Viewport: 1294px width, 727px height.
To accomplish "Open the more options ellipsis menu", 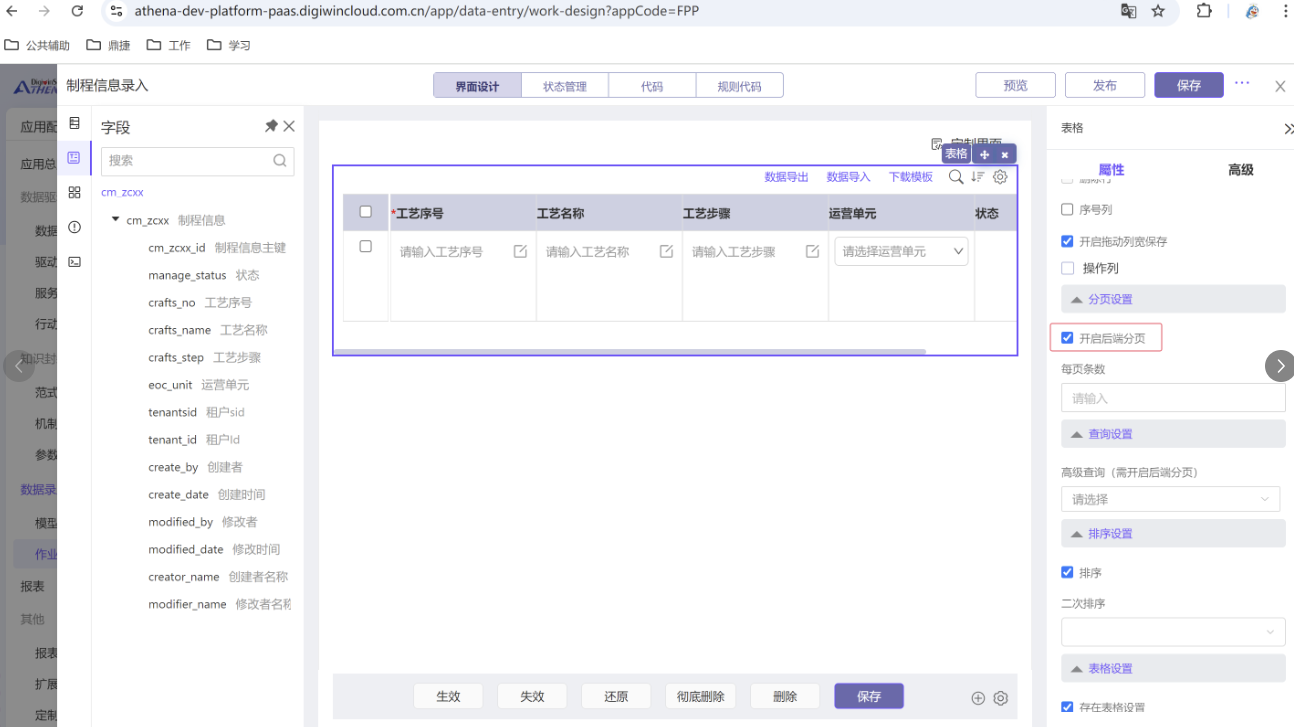I will tap(1242, 84).
